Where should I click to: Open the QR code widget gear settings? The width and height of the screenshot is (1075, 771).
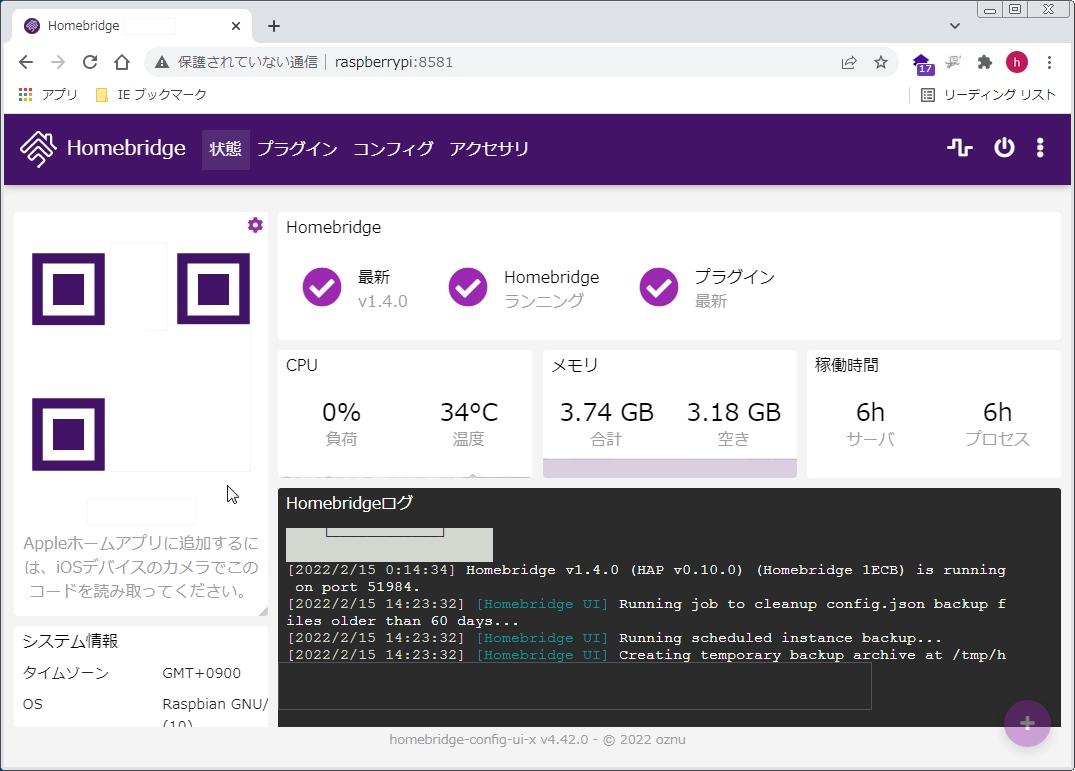(255, 225)
